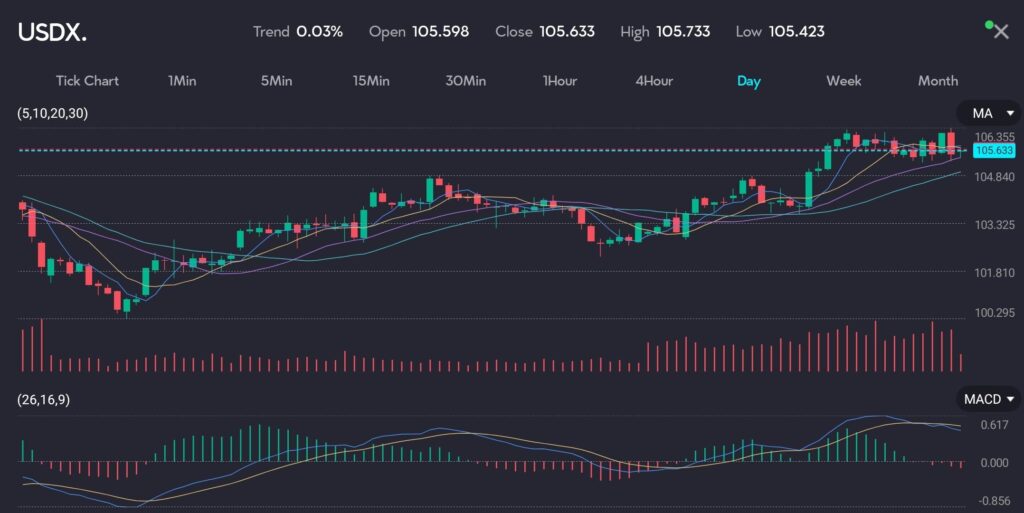The width and height of the screenshot is (1024, 513).
Task: Close the USDX chart with X icon
Action: pyautogui.click(x=1001, y=32)
